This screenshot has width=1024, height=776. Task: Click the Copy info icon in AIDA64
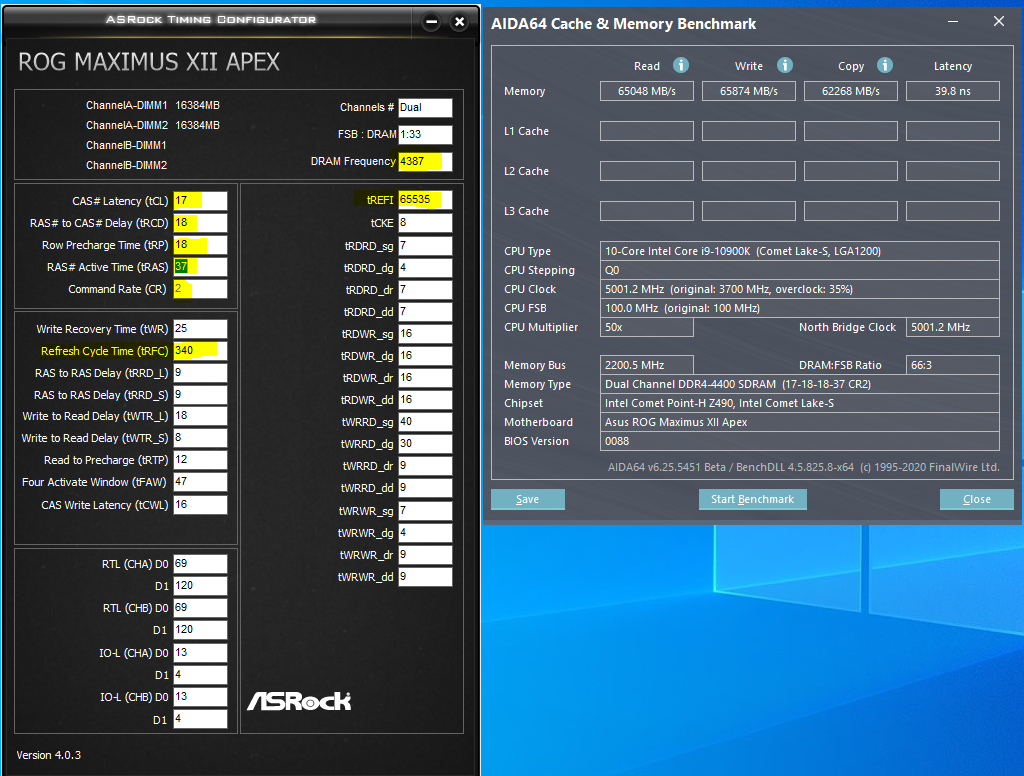coord(884,65)
